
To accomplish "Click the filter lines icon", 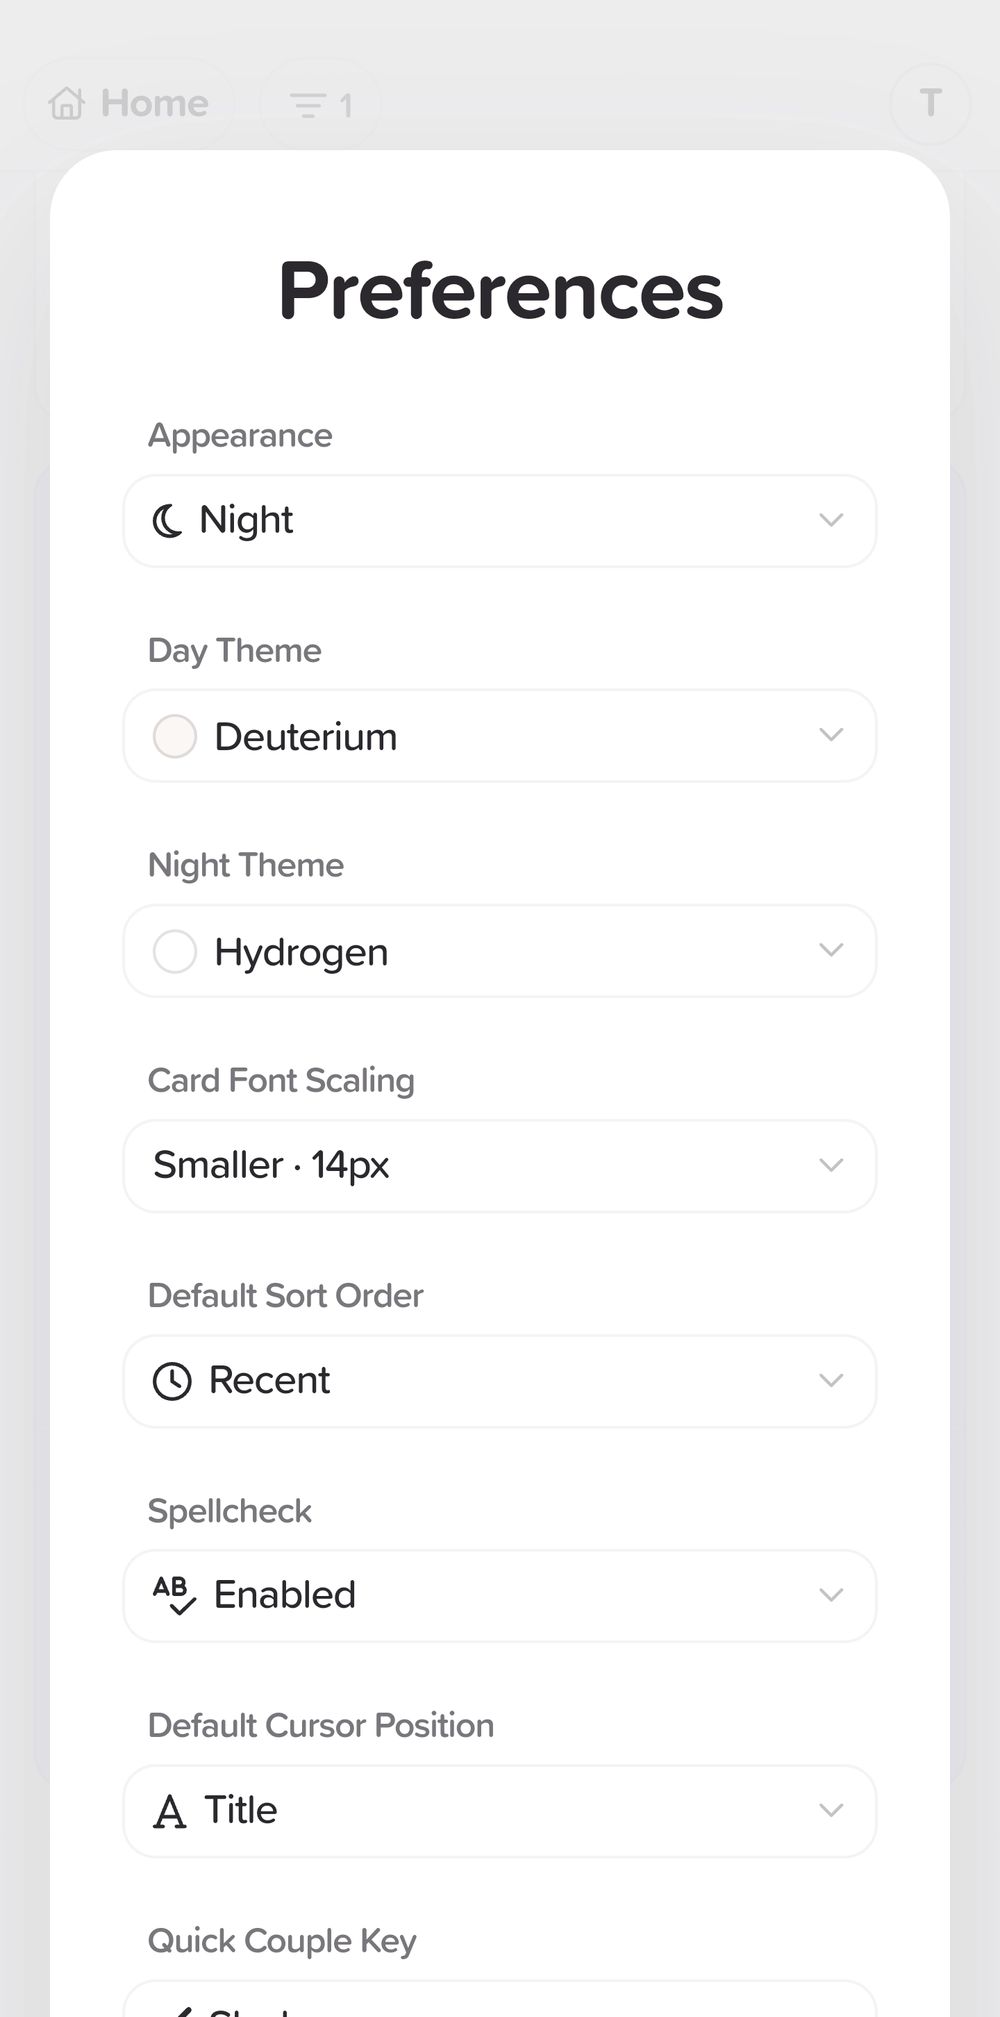I will coord(307,105).
